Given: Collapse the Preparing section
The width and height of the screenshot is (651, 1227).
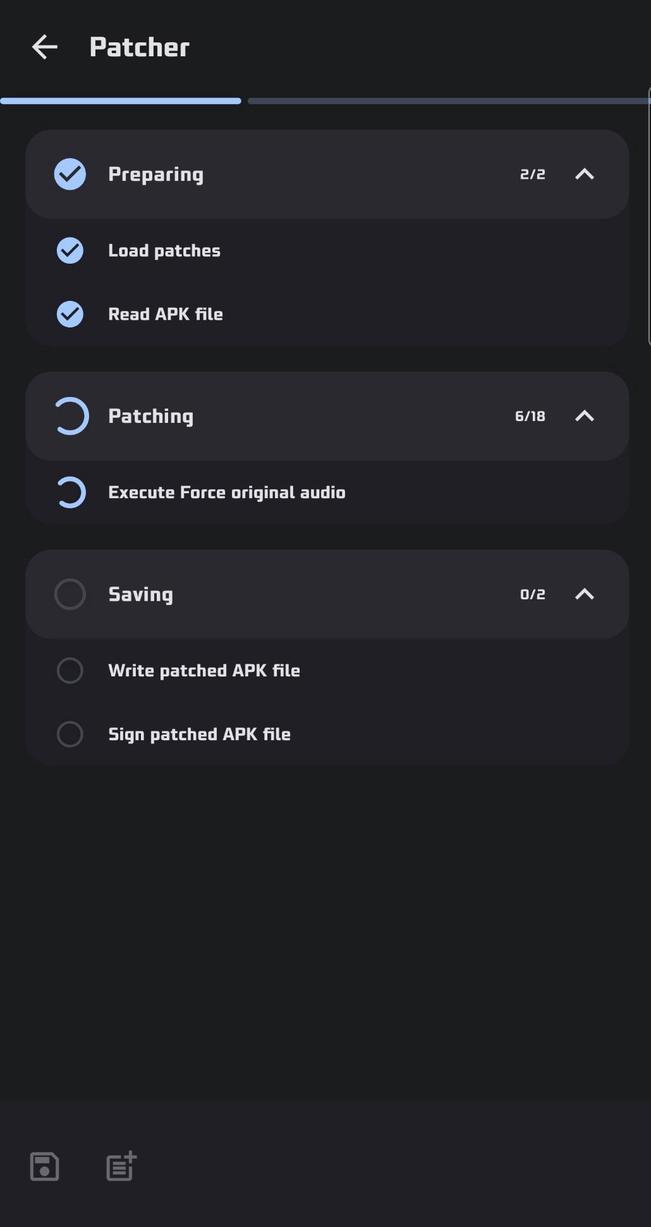Looking at the screenshot, I should click(584, 174).
